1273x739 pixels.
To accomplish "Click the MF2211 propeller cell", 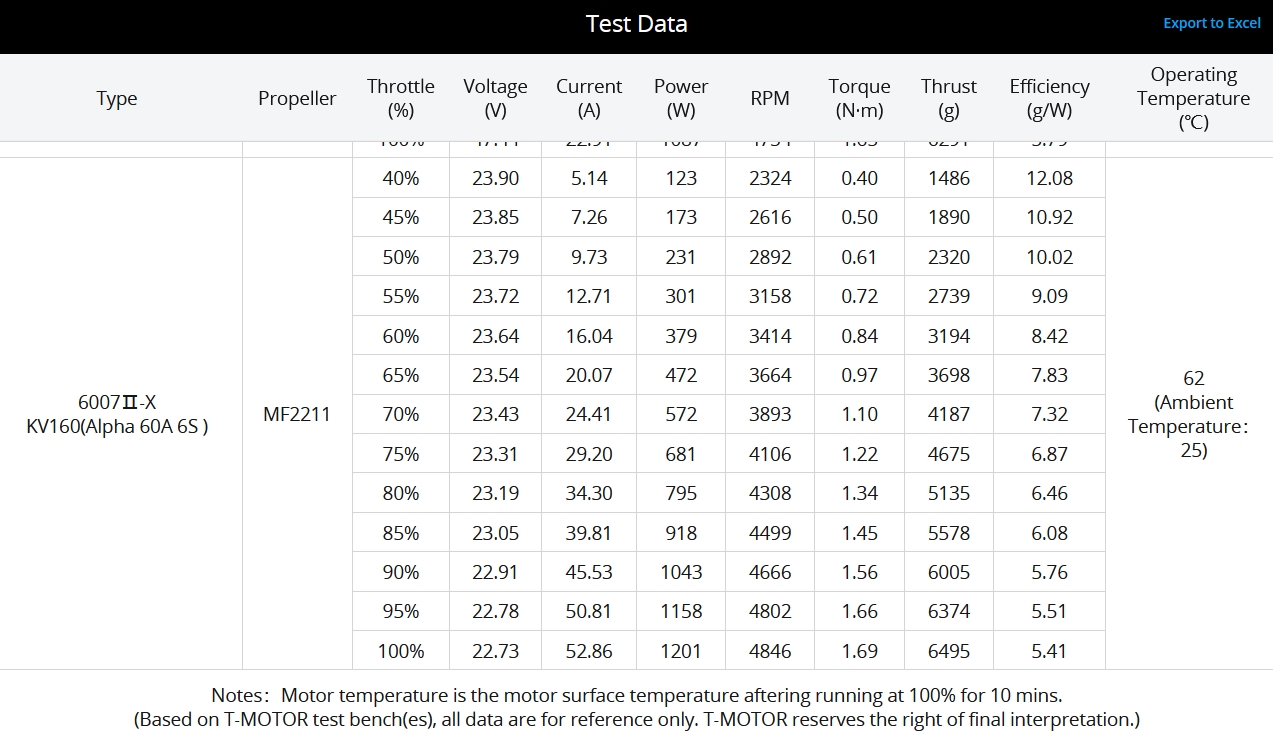I will (297, 414).
